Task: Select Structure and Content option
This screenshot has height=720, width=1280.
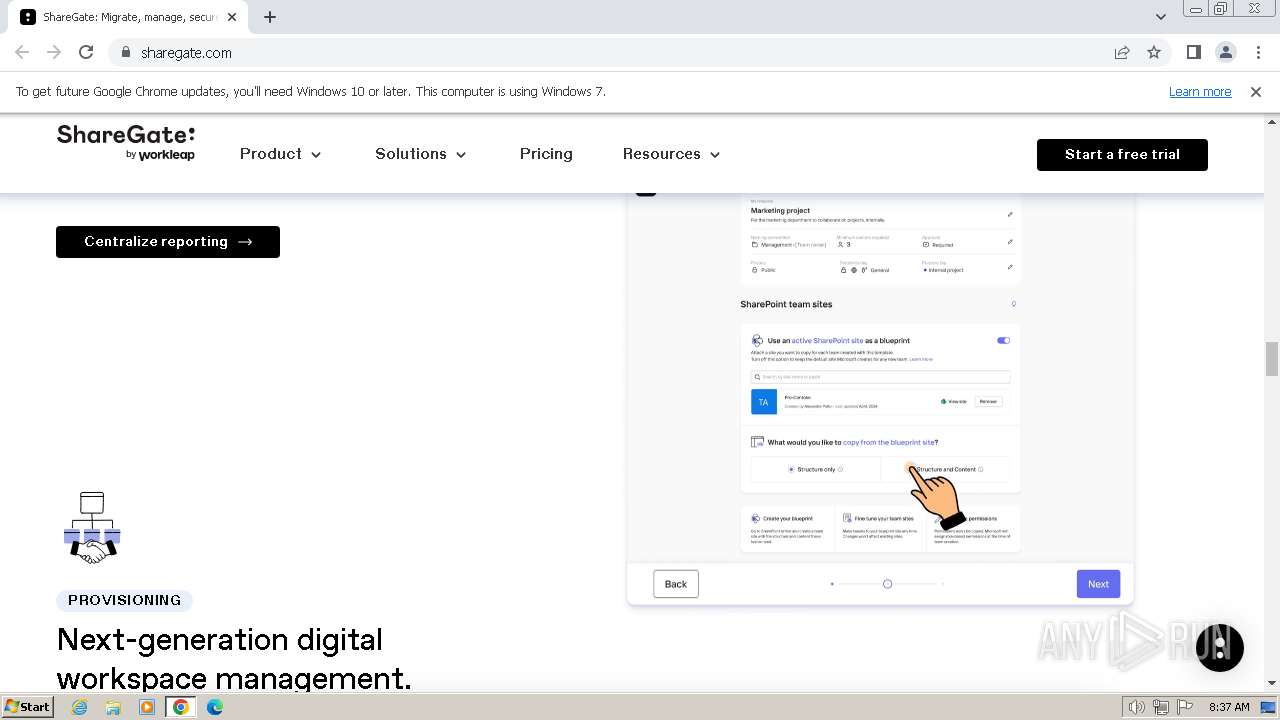Action: (x=946, y=469)
